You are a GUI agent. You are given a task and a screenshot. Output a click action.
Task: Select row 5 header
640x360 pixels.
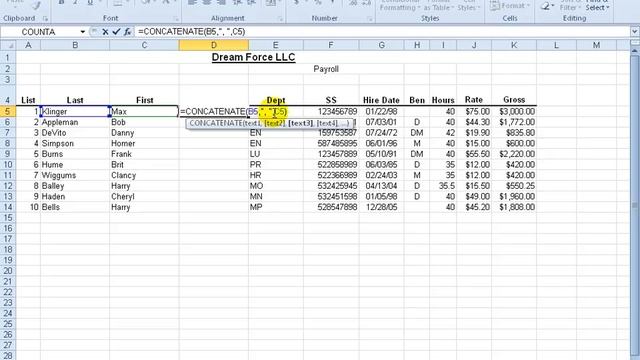pyautogui.click(x=8, y=111)
